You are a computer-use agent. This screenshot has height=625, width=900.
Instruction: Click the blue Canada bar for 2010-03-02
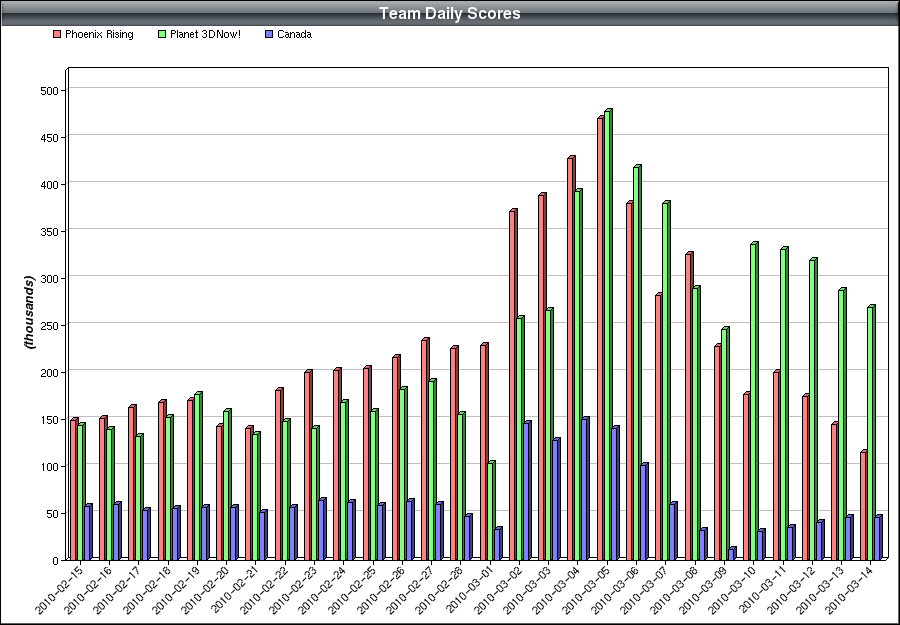(x=527, y=491)
